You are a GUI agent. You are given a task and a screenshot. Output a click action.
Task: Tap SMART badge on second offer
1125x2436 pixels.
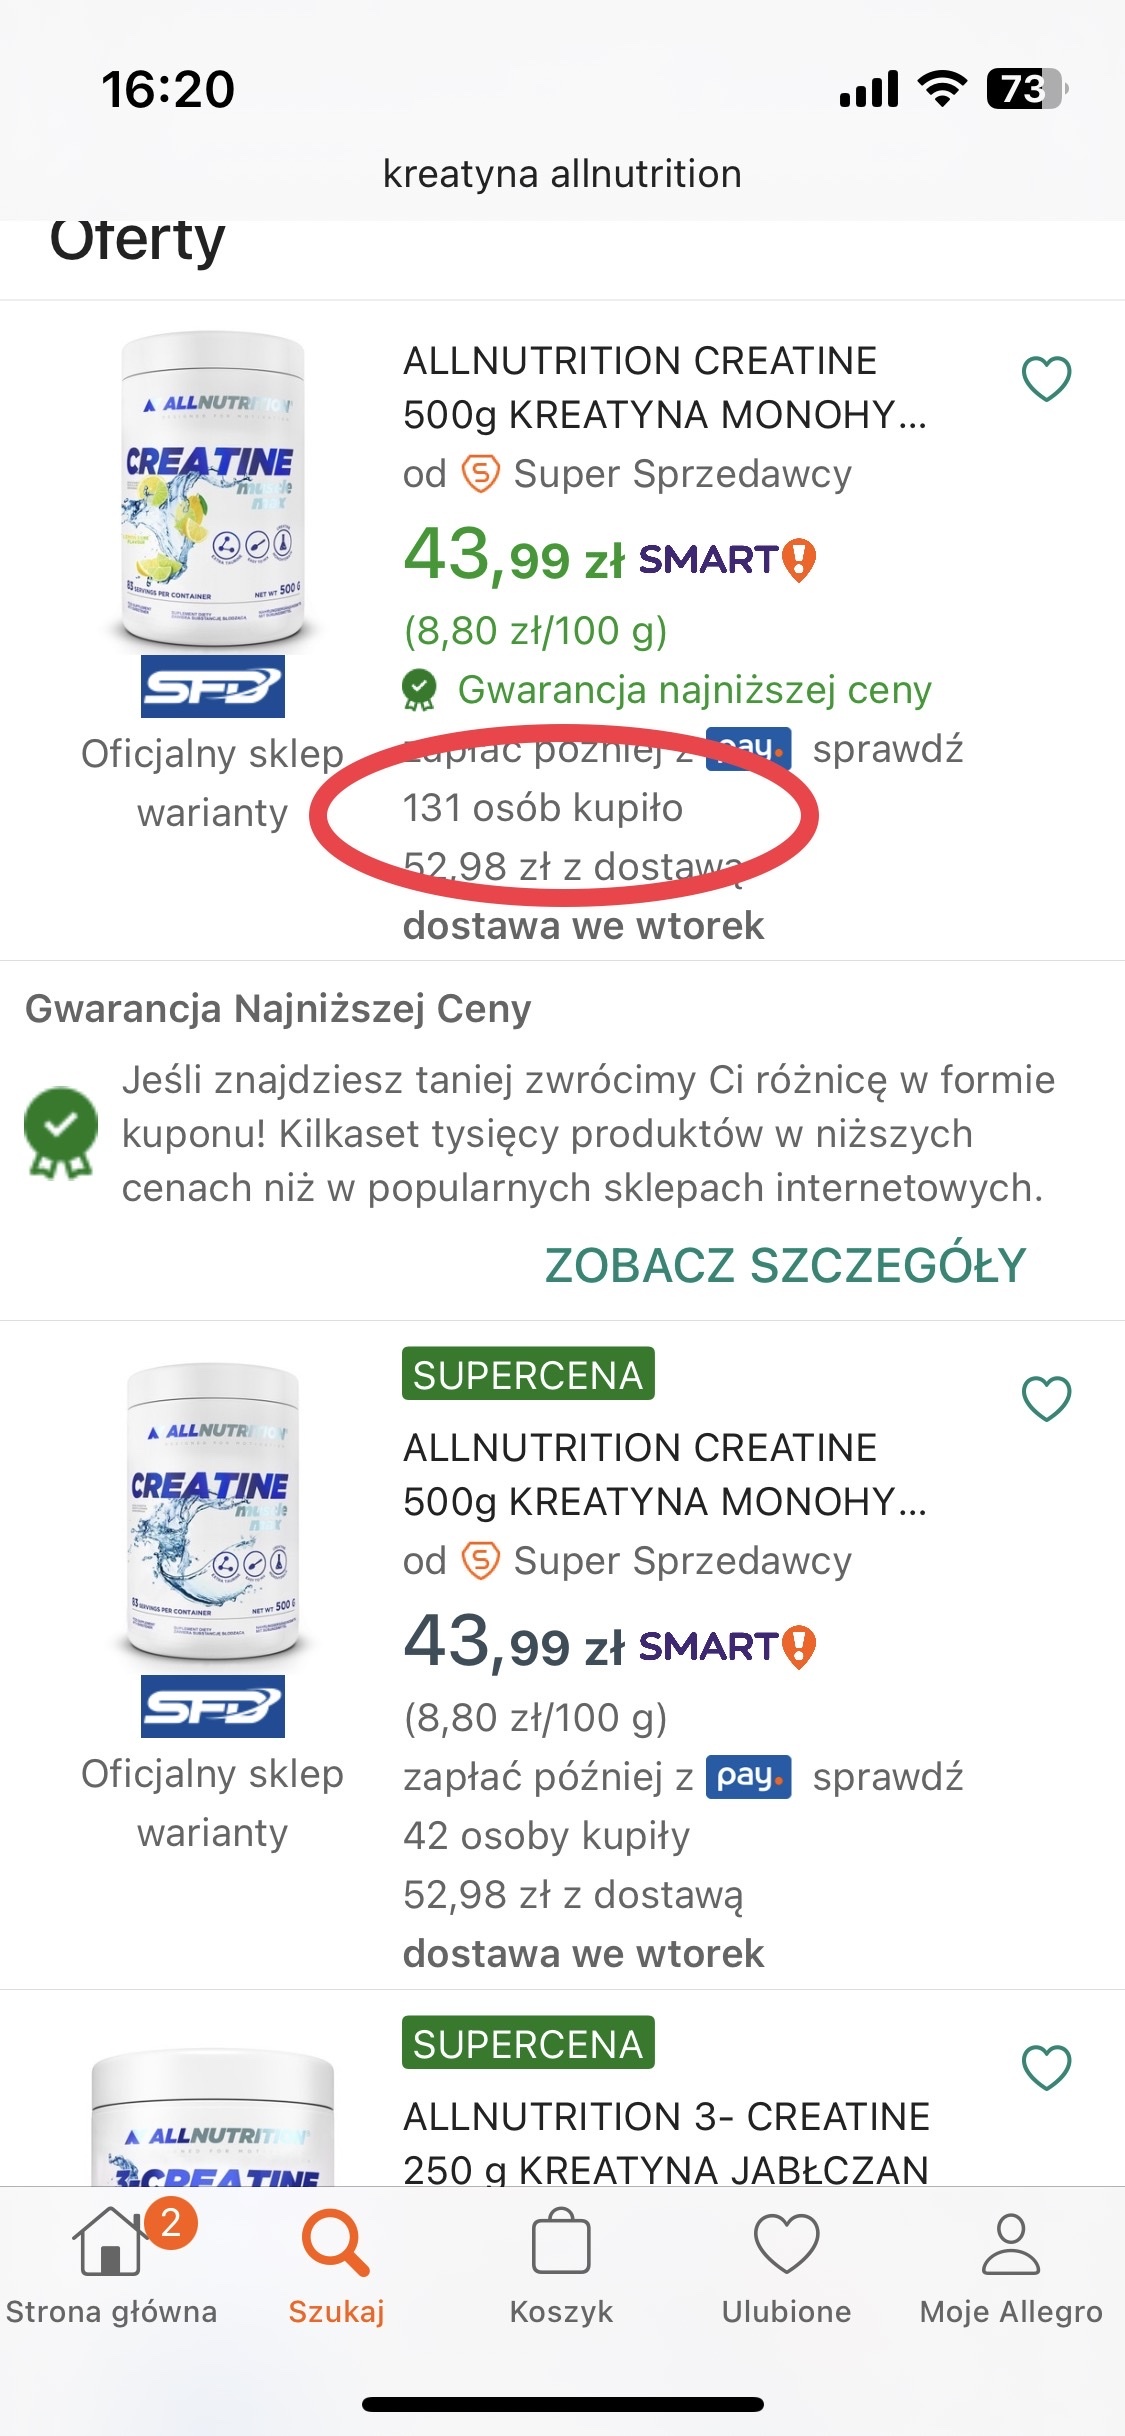(727, 1647)
